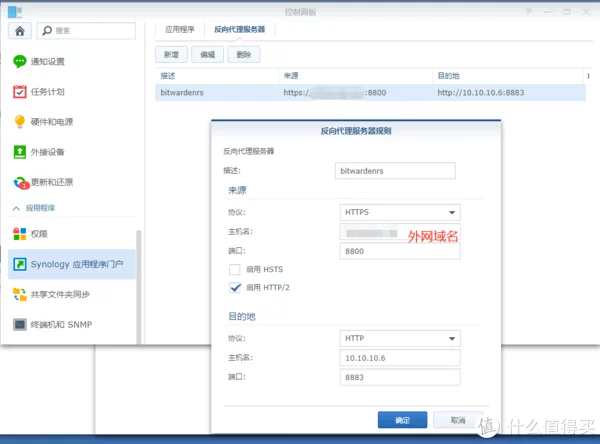600x444 pixels.
Task: Confirm the rule with 确定
Action: tap(402, 420)
